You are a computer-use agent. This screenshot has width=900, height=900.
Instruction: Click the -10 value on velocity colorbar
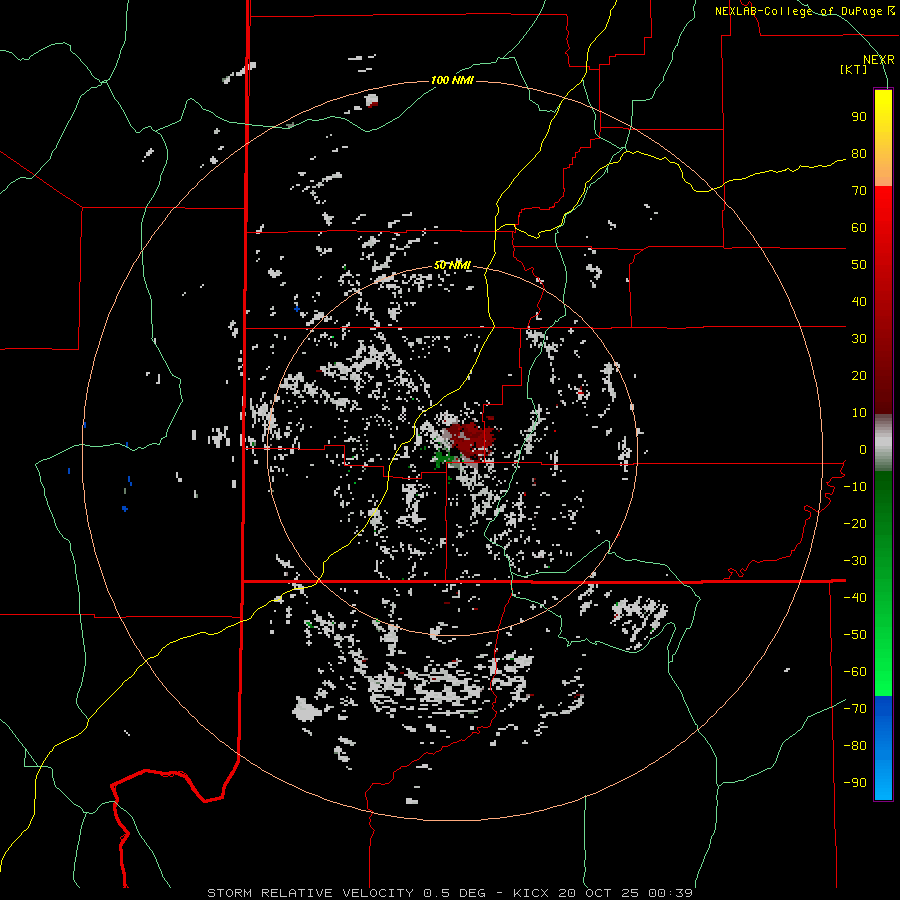pos(855,487)
